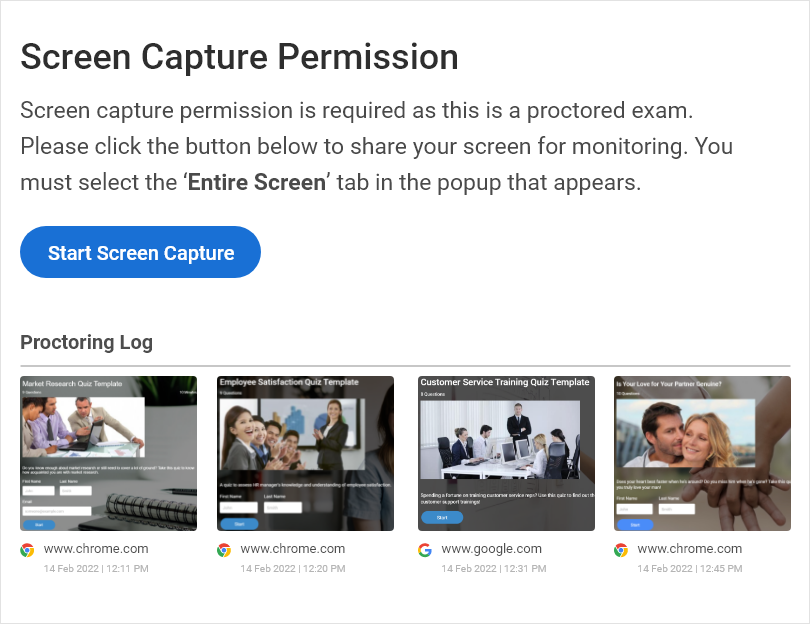Viewport: 810px width, 624px height.
Task: Click Chrome icon under Employee Satisfaction thumbnail
Action: [224, 549]
